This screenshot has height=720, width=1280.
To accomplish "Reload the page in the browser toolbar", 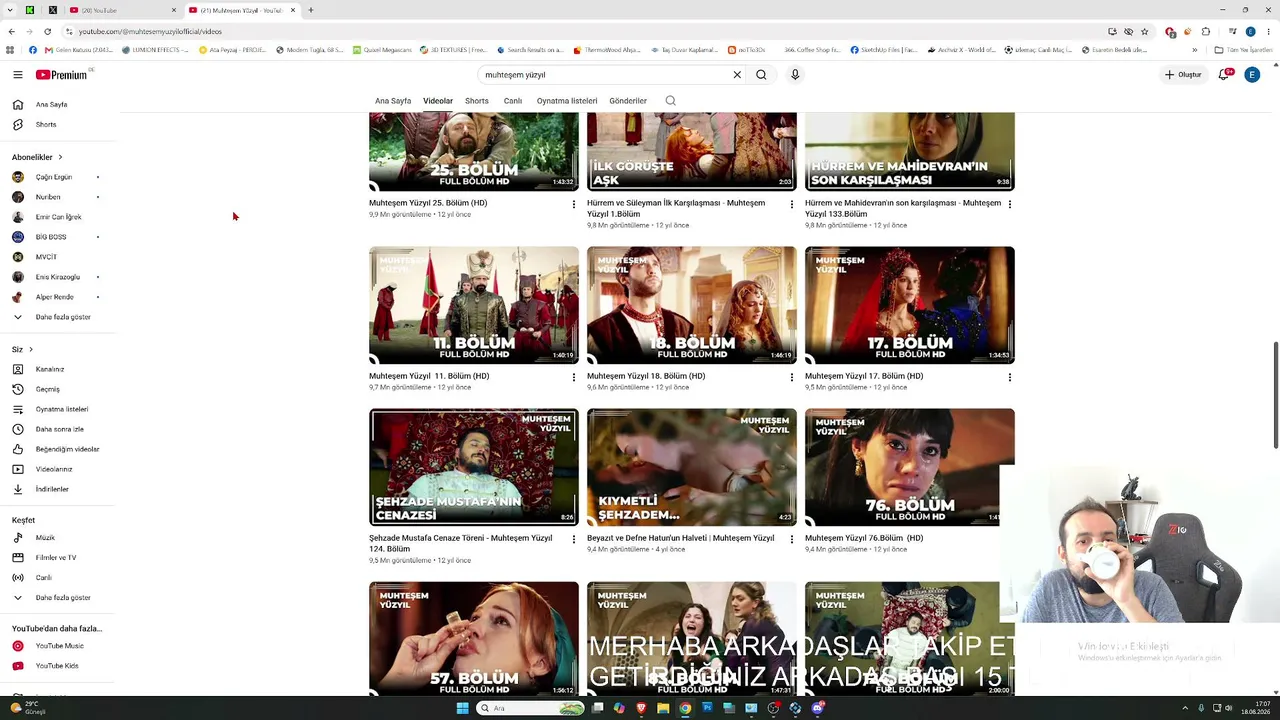I will point(47,31).
